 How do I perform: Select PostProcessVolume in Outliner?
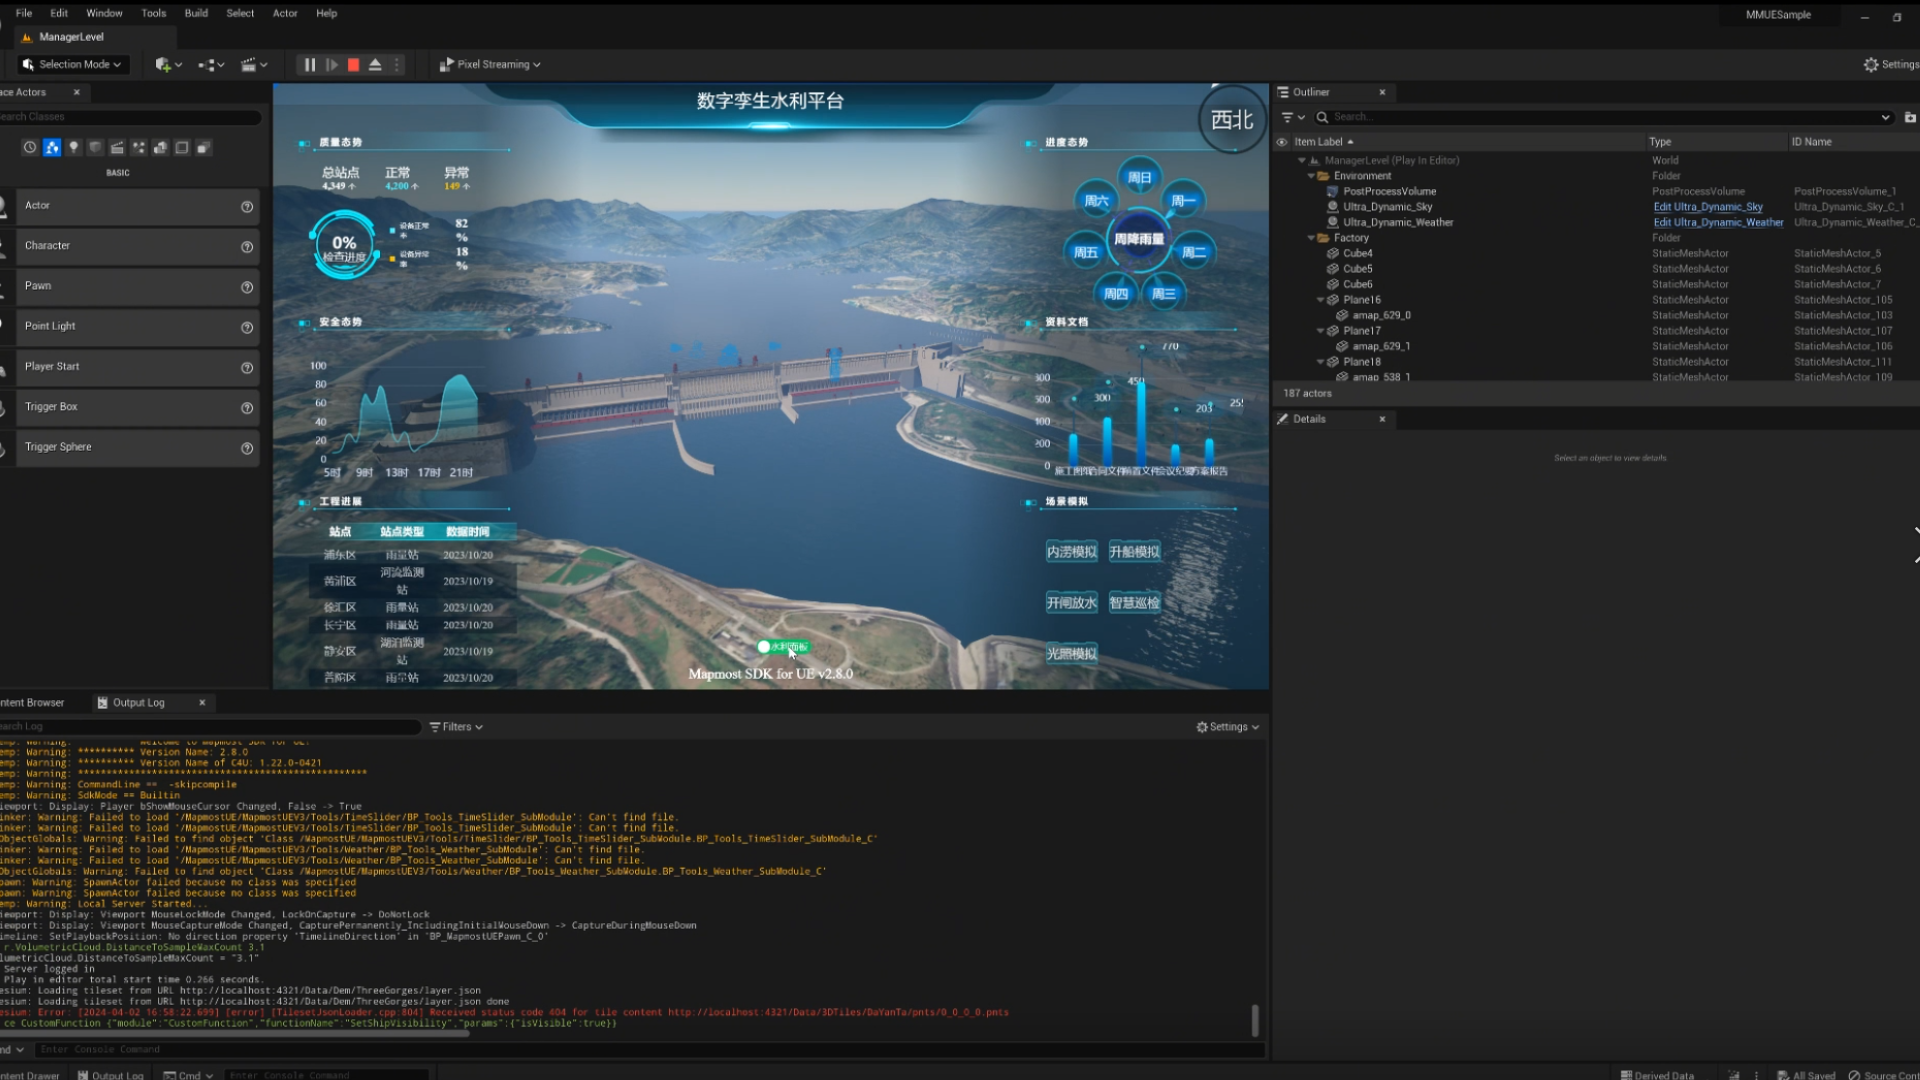1389,191
